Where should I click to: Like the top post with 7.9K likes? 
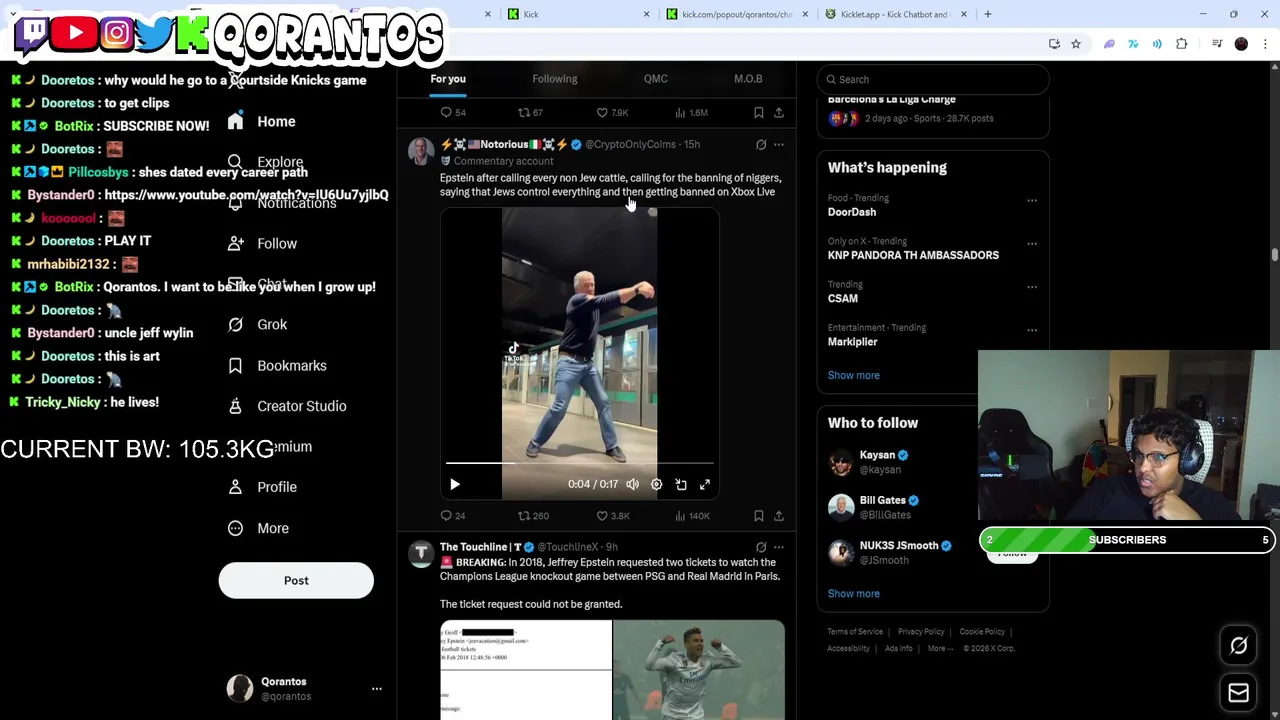pyautogui.click(x=612, y=113)
